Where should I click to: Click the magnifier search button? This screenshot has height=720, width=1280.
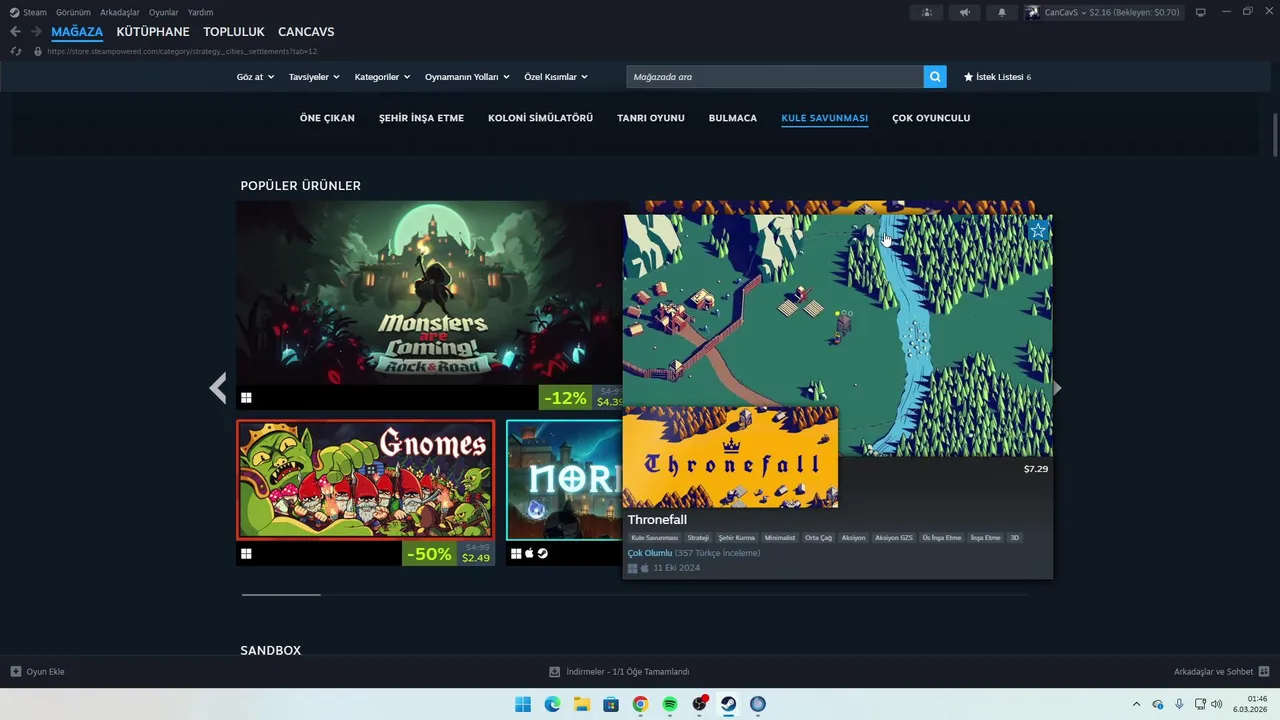coord(935,77)
